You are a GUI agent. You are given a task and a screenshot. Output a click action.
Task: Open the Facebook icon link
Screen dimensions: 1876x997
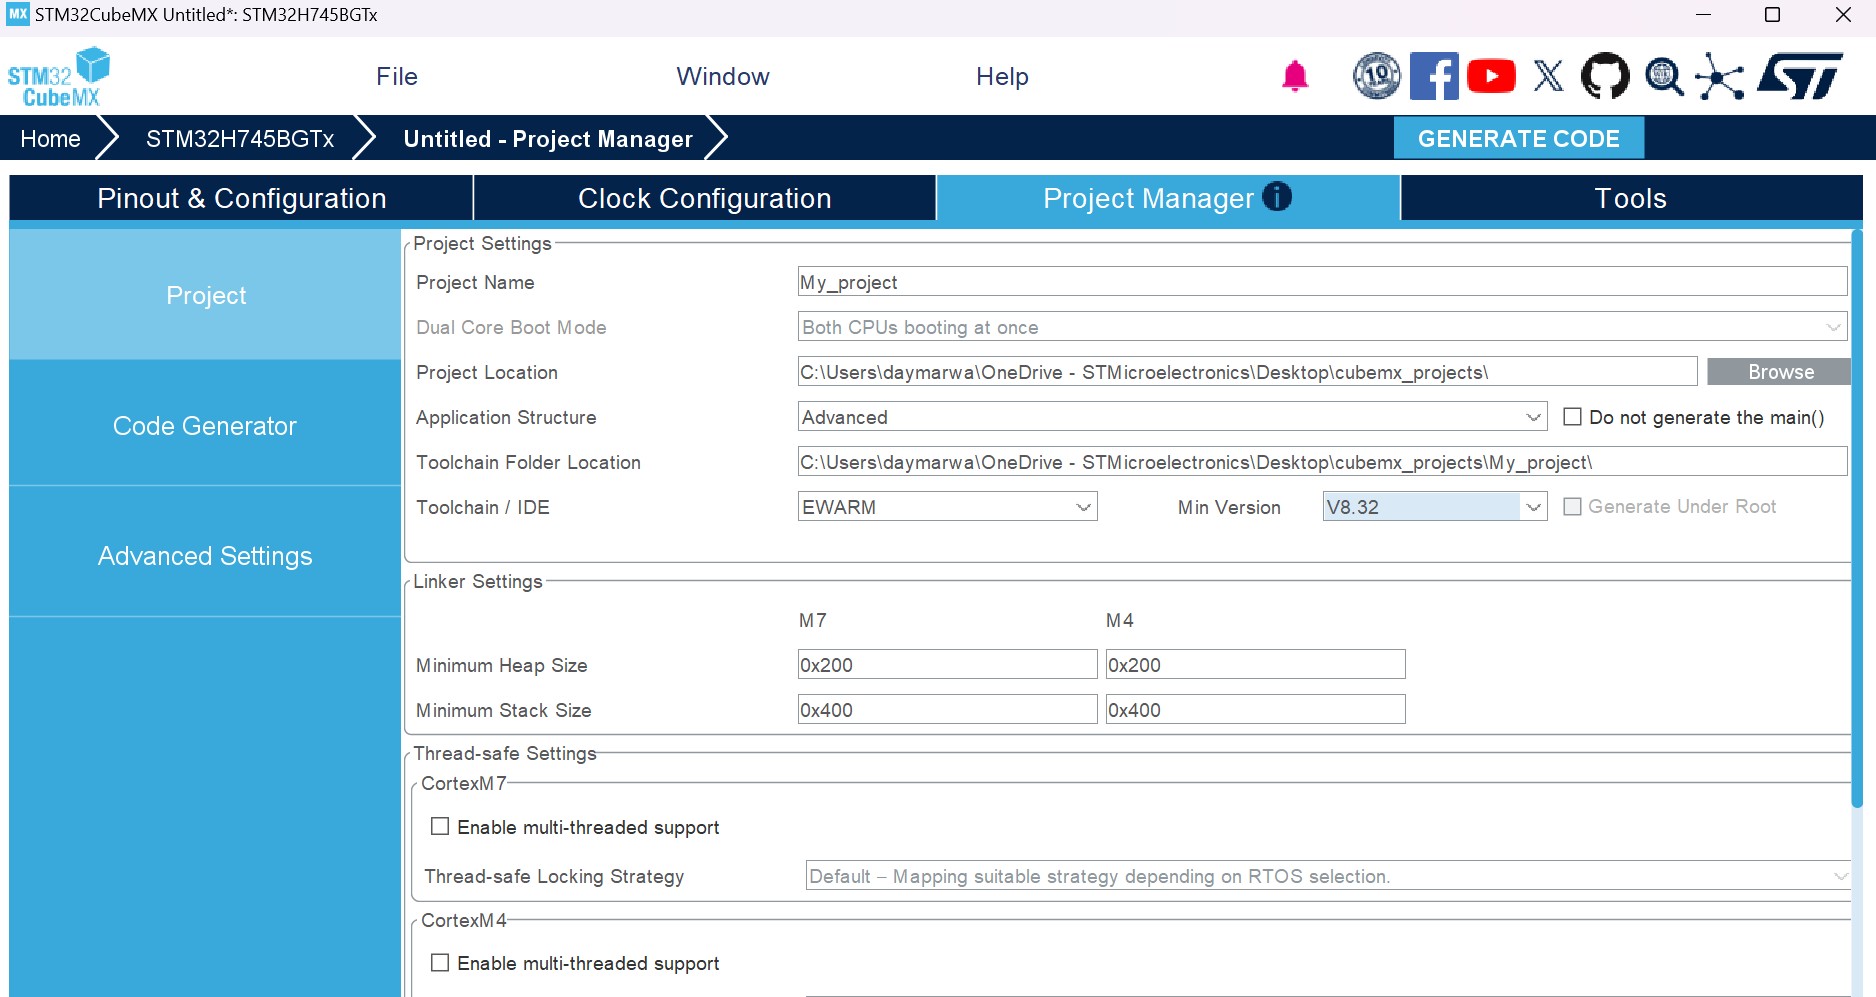coord(1434,76)
